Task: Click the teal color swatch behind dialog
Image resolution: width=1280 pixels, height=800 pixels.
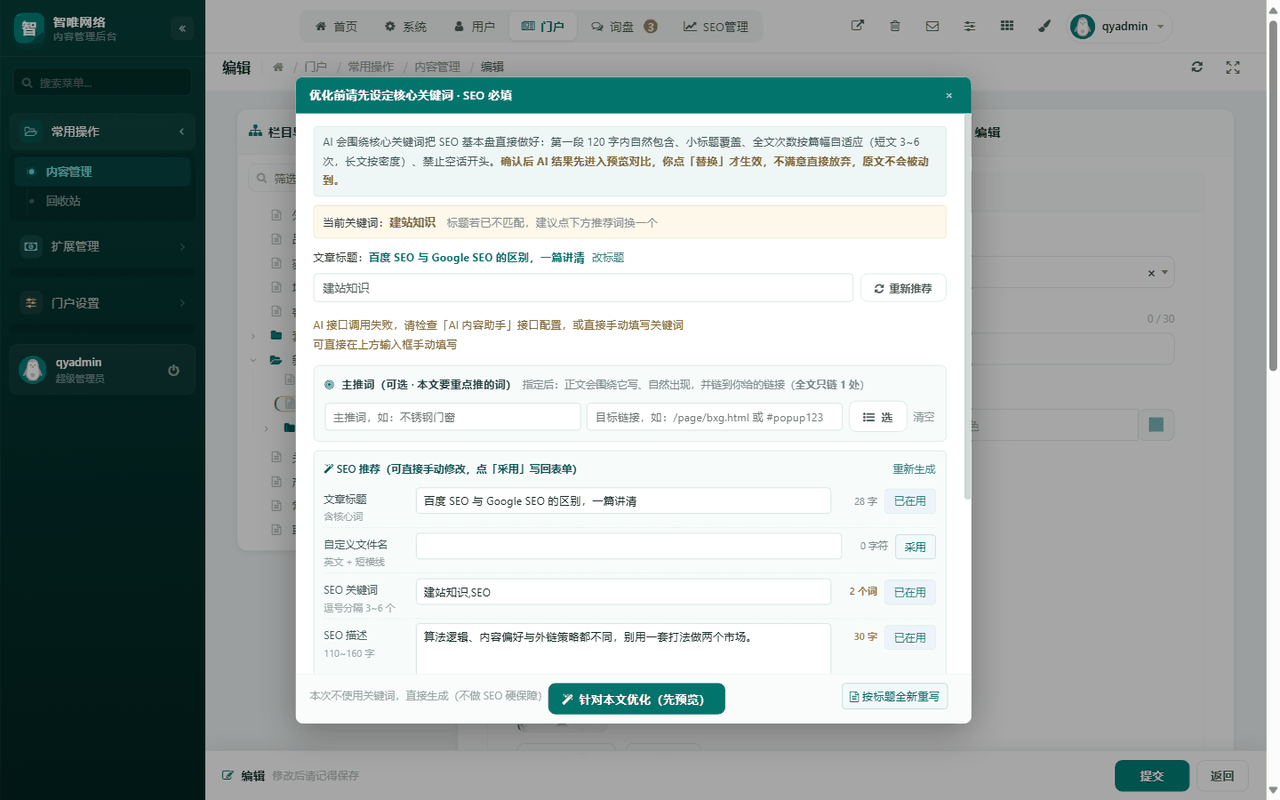Action: (1156, 425)
